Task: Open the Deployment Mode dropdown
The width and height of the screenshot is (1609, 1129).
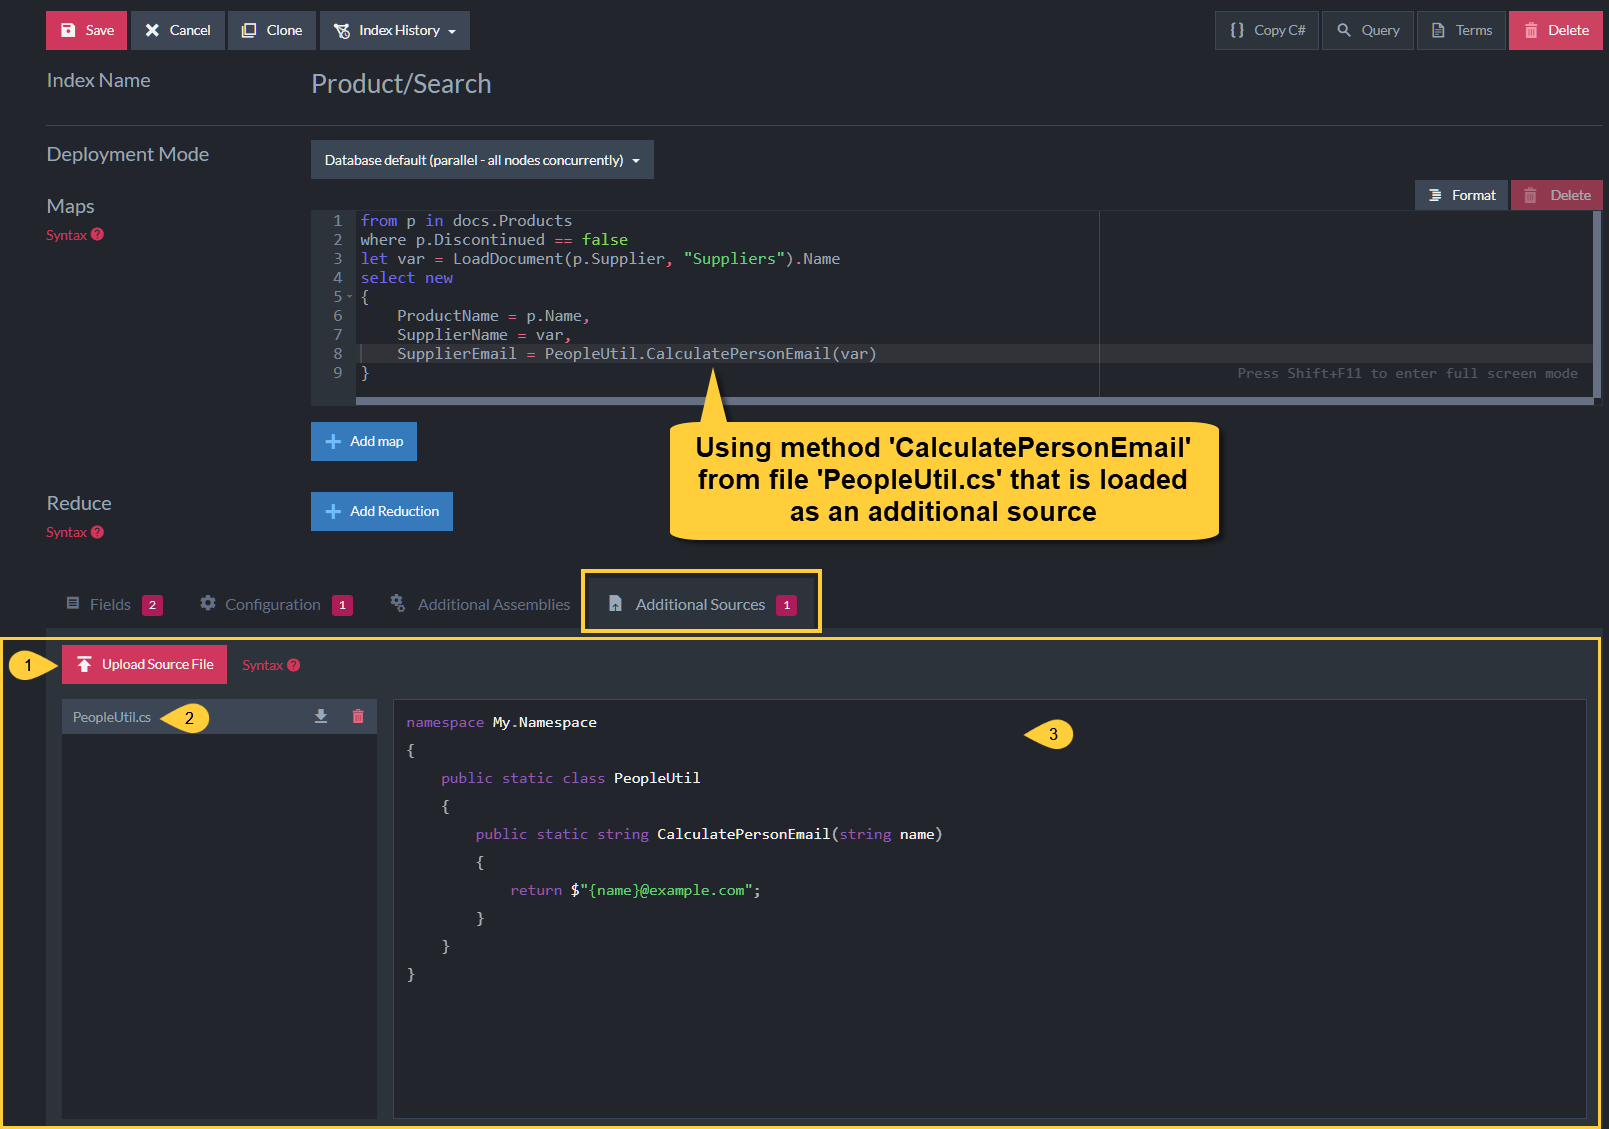Action: [482, 160]
